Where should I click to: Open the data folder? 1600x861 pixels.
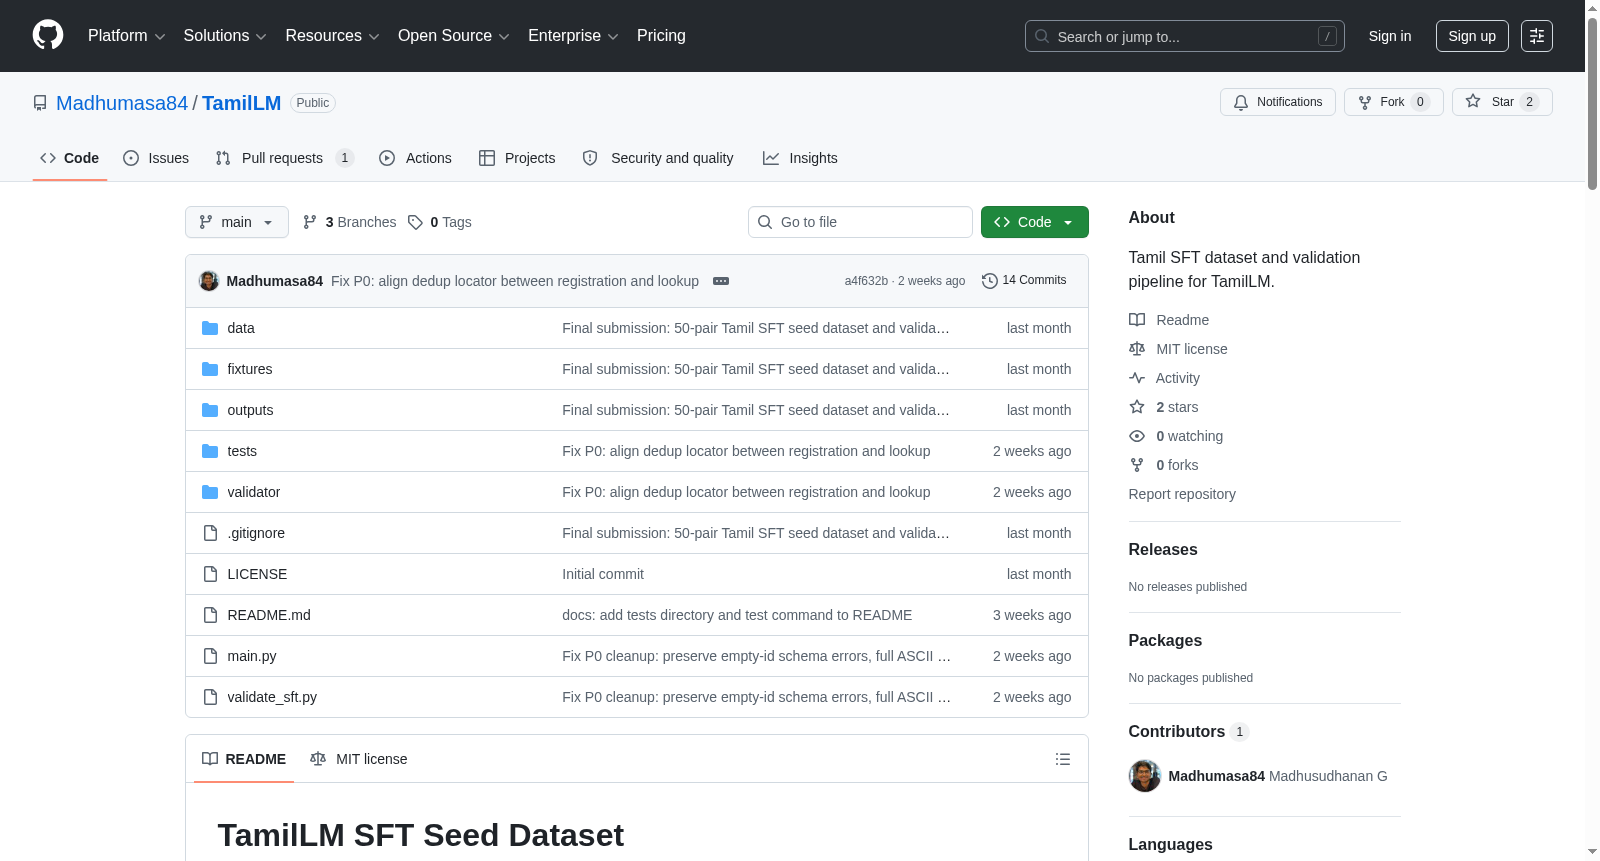tap(241, 328)
